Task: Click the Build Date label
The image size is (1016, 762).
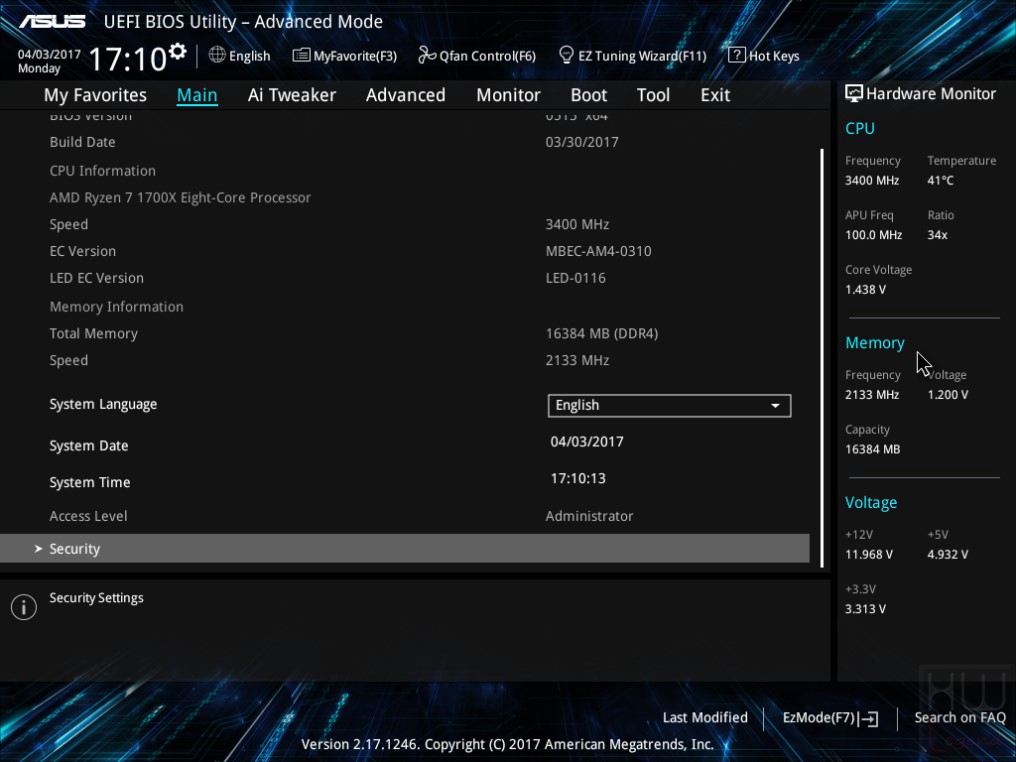Action: (x=82, y=142)
